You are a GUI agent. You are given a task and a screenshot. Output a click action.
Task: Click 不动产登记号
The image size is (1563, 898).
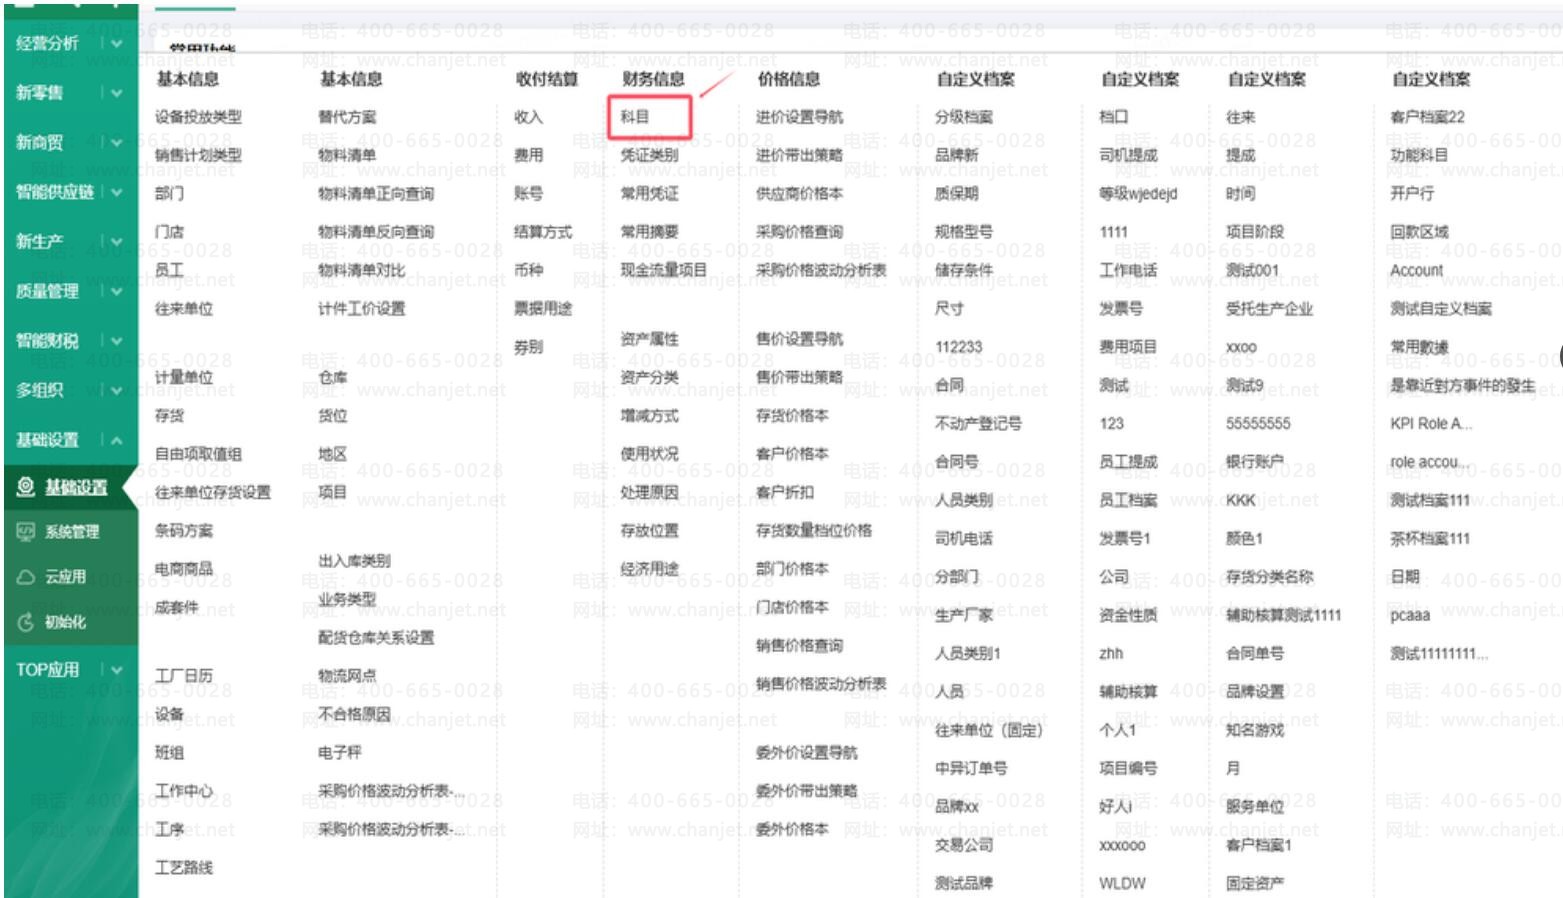tap(978, 424)
